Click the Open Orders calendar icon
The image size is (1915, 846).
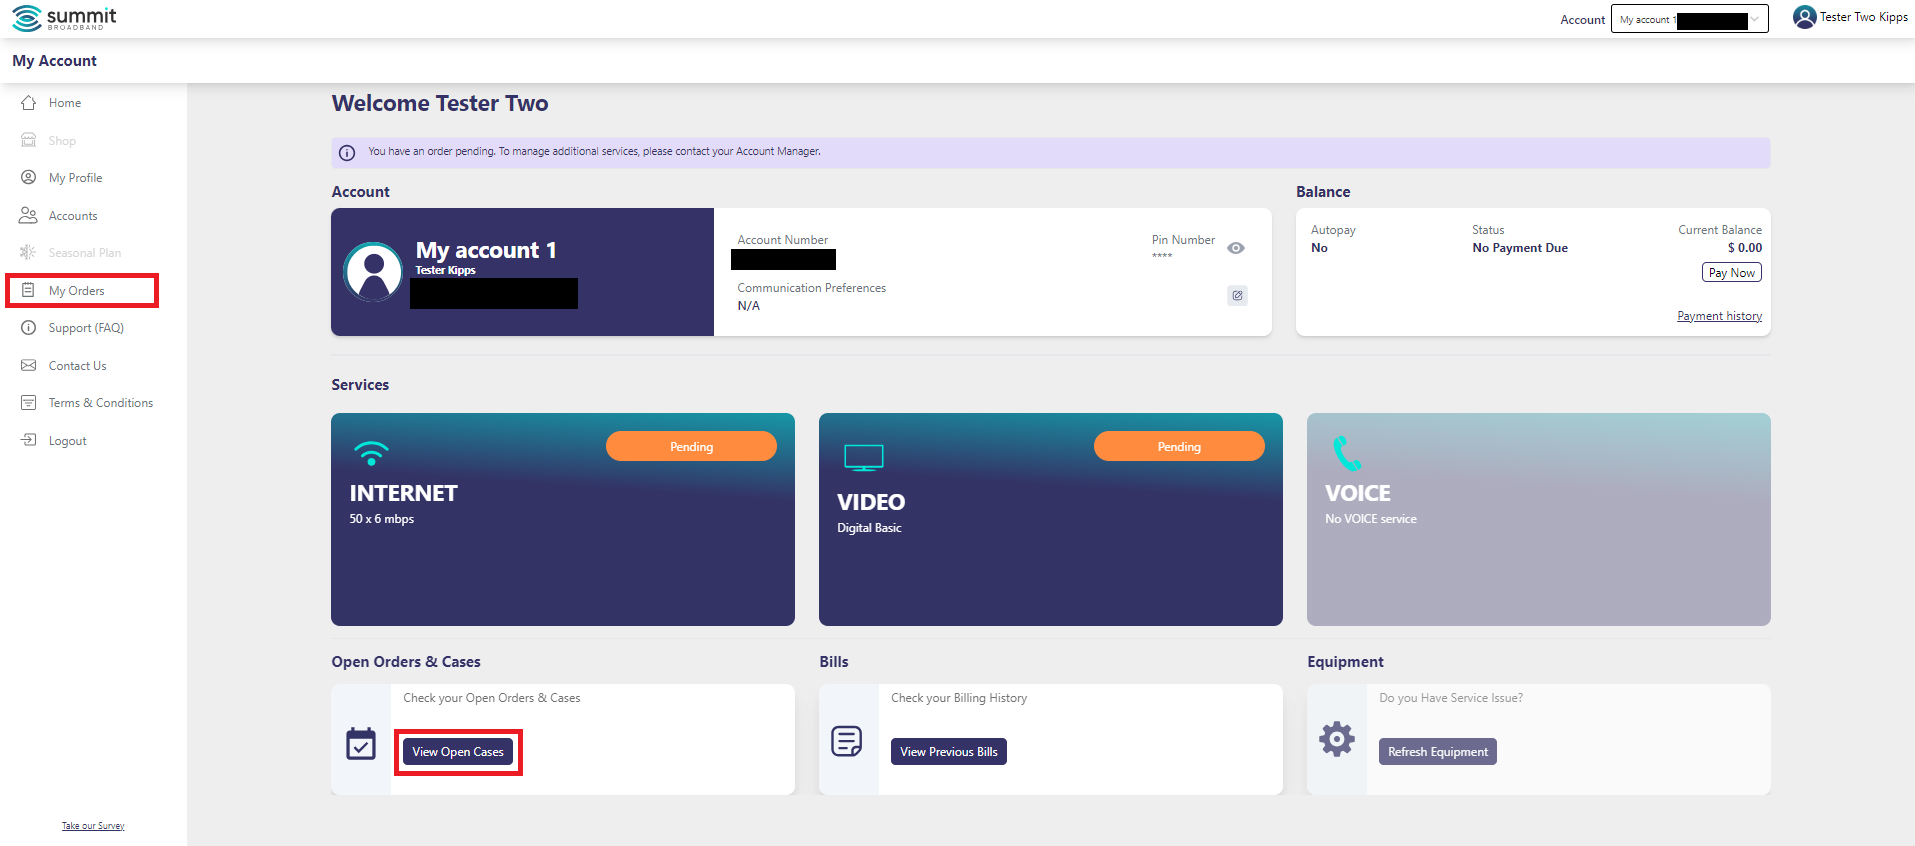tap(361, 743)
